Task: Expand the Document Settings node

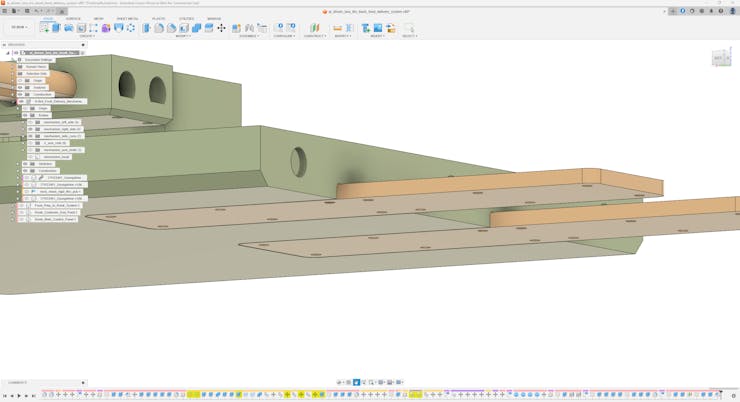Action: (13, 60)
